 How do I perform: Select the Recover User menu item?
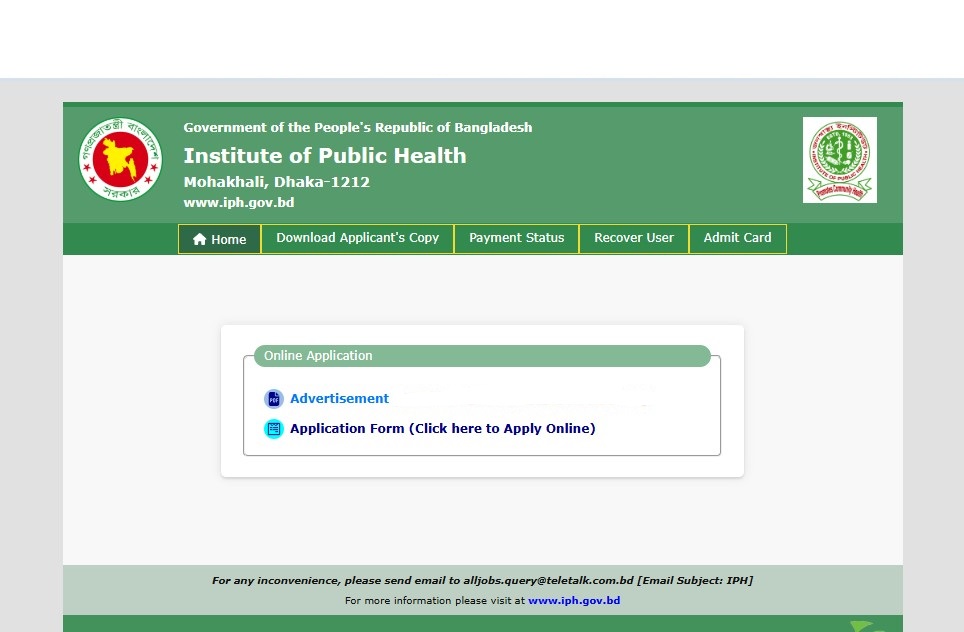(634, 238)
